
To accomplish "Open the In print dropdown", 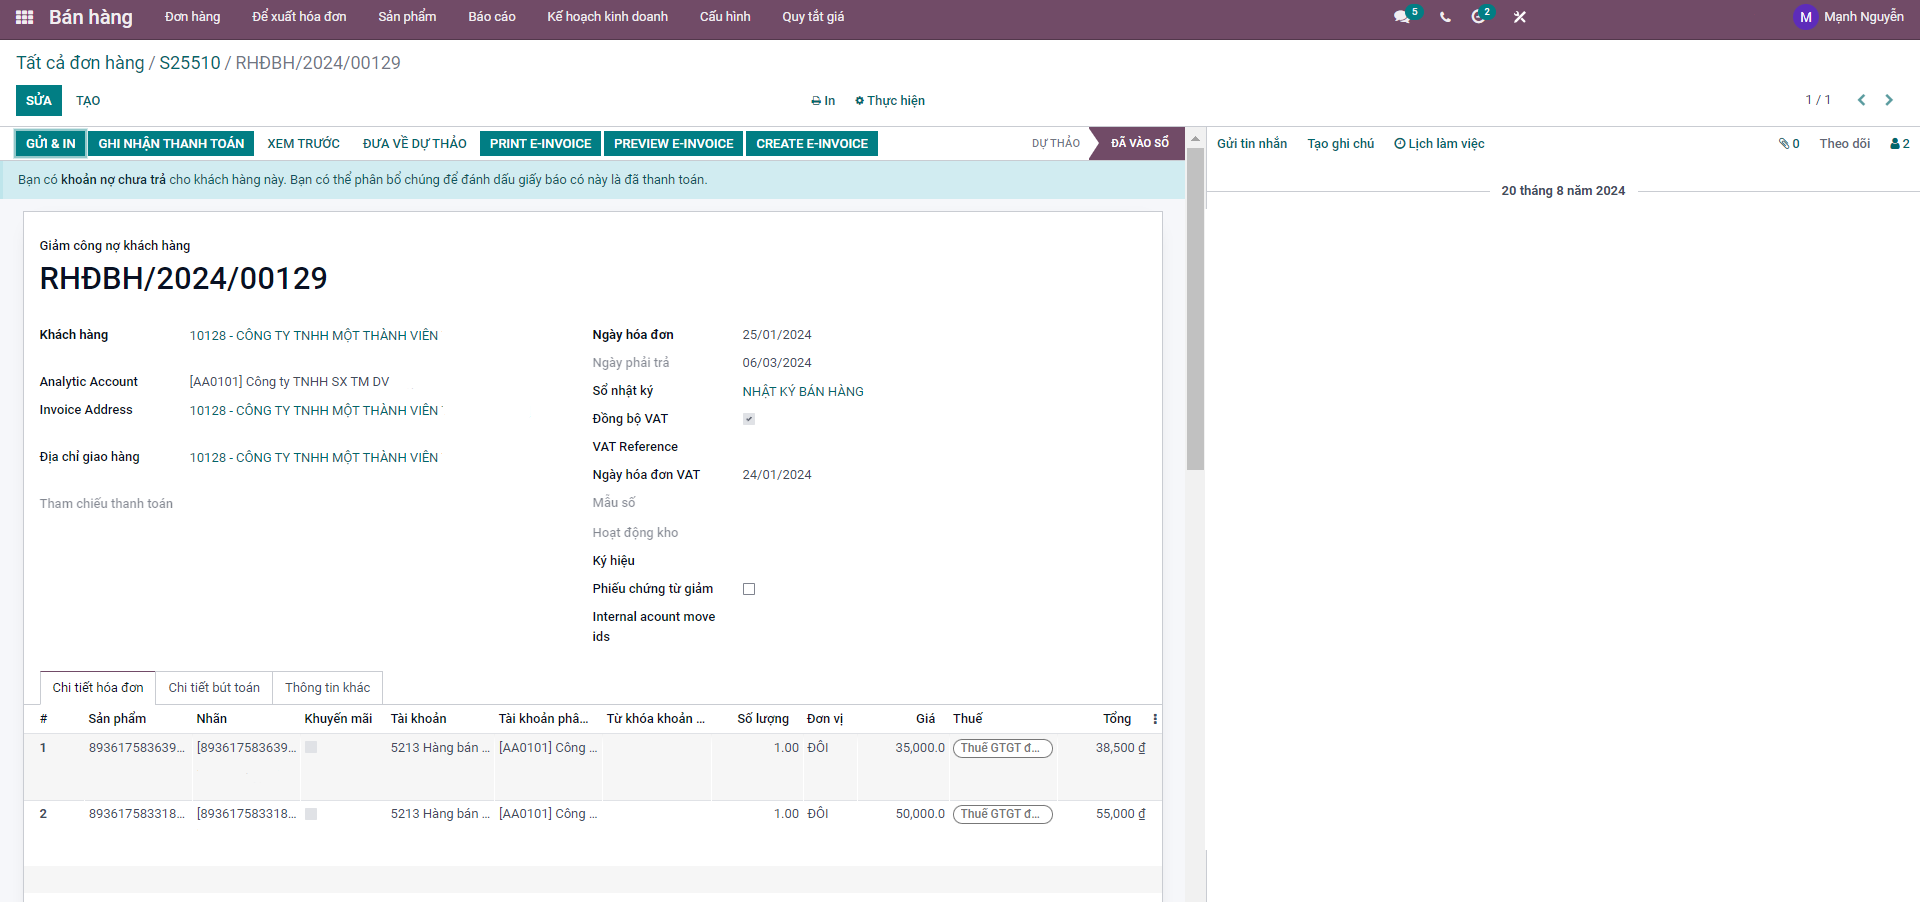I will tap(823, 101).
